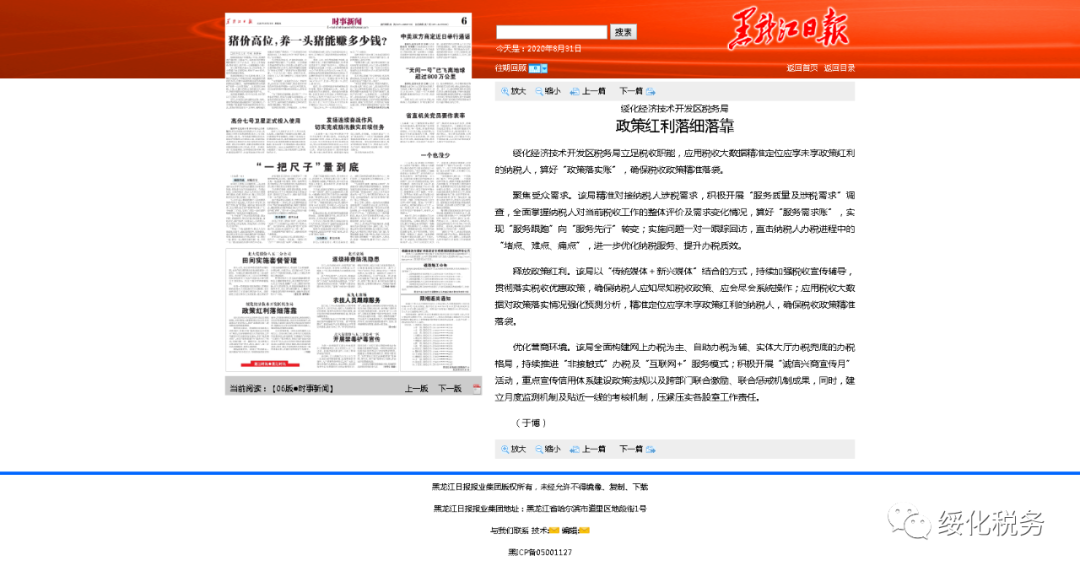Click the subtitle 绥化经济技术开发区税务局
This screenshot has height=571, width=1080.
(x=674, y=109)
